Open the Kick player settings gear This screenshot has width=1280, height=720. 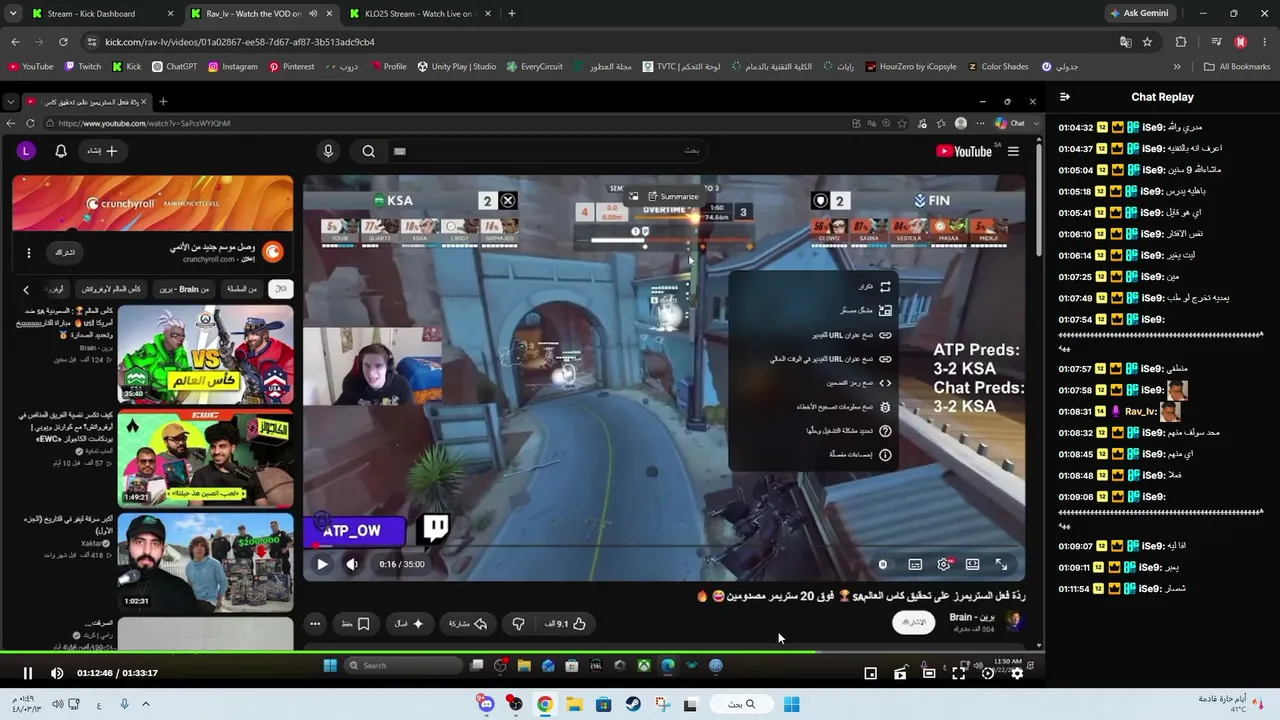(1017, 673)
